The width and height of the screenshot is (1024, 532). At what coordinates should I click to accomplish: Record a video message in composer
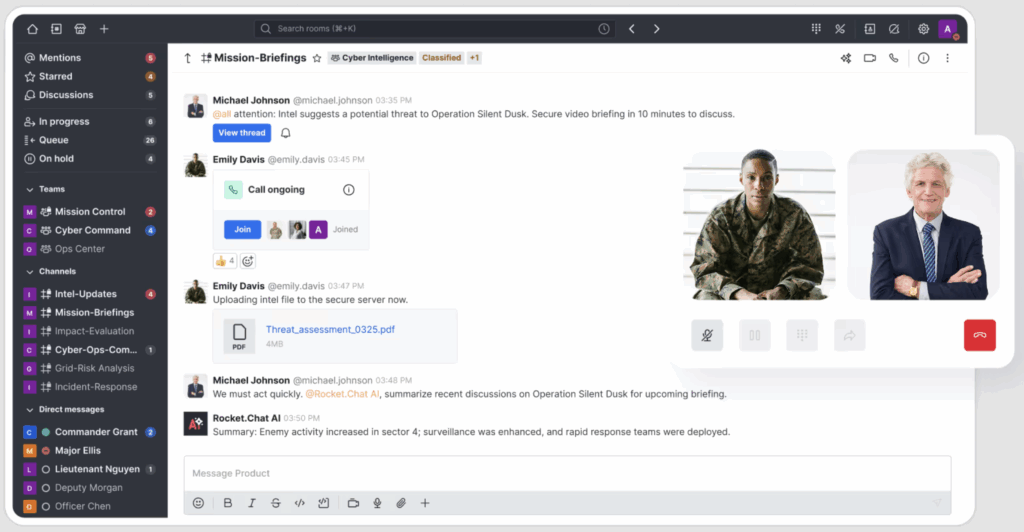coord(353,503)
